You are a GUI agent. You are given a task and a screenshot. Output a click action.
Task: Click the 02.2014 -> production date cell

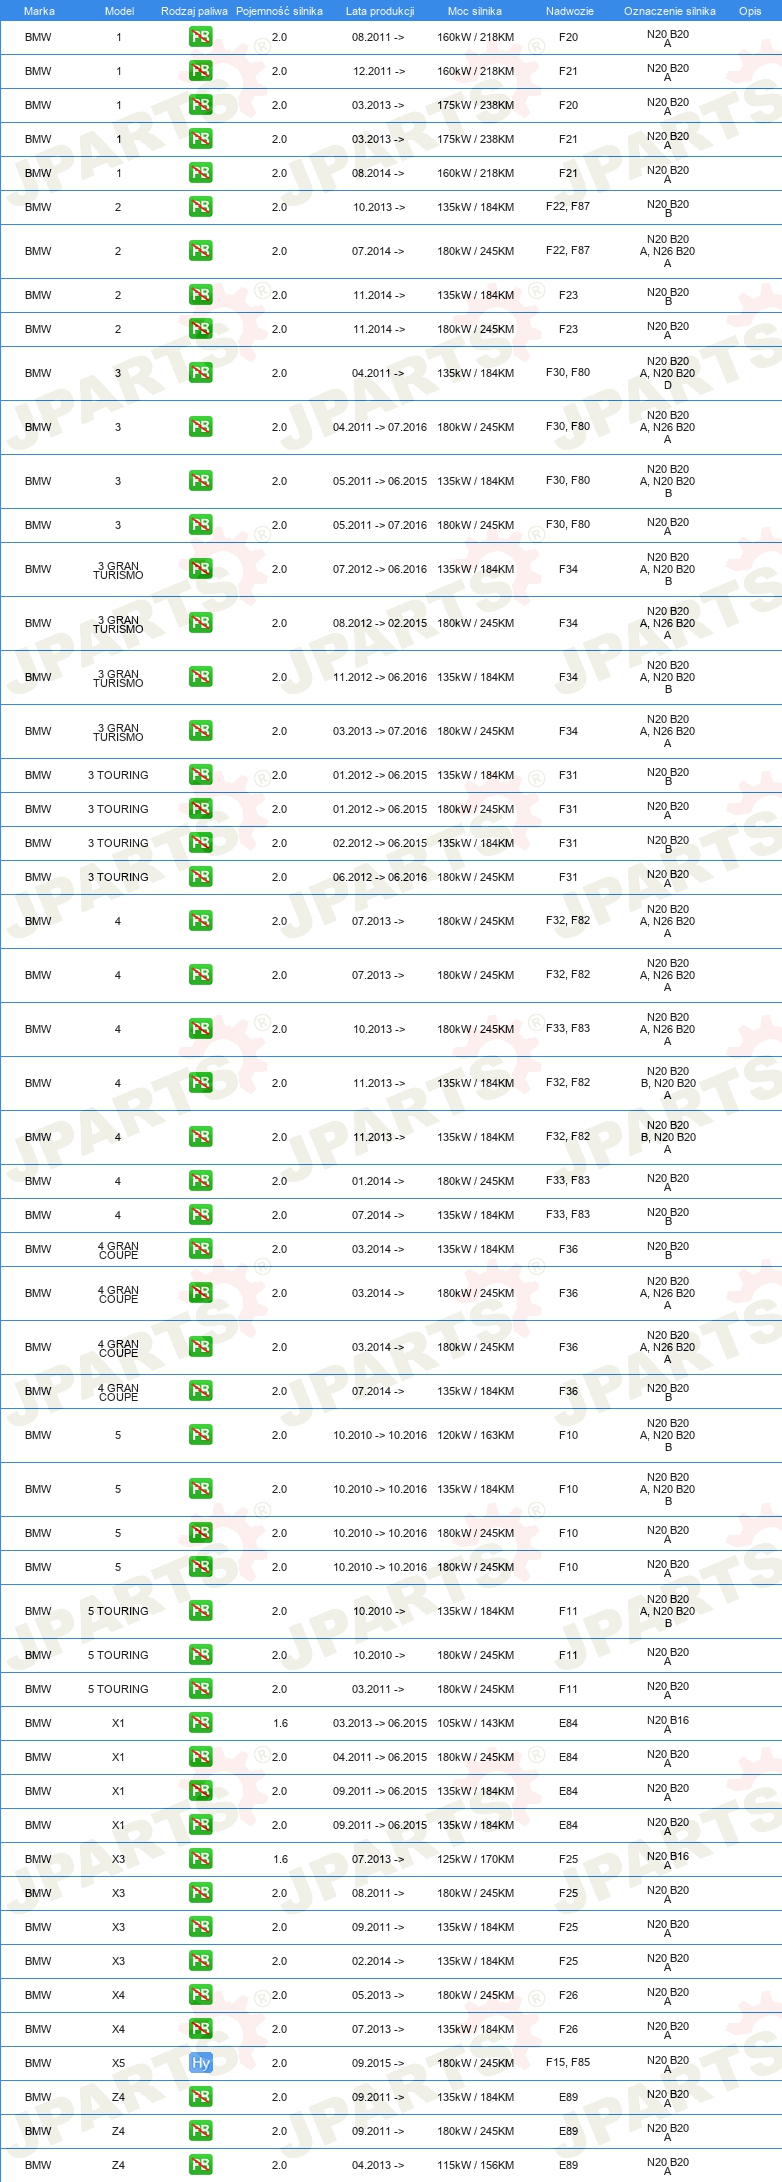[378, 1961]
